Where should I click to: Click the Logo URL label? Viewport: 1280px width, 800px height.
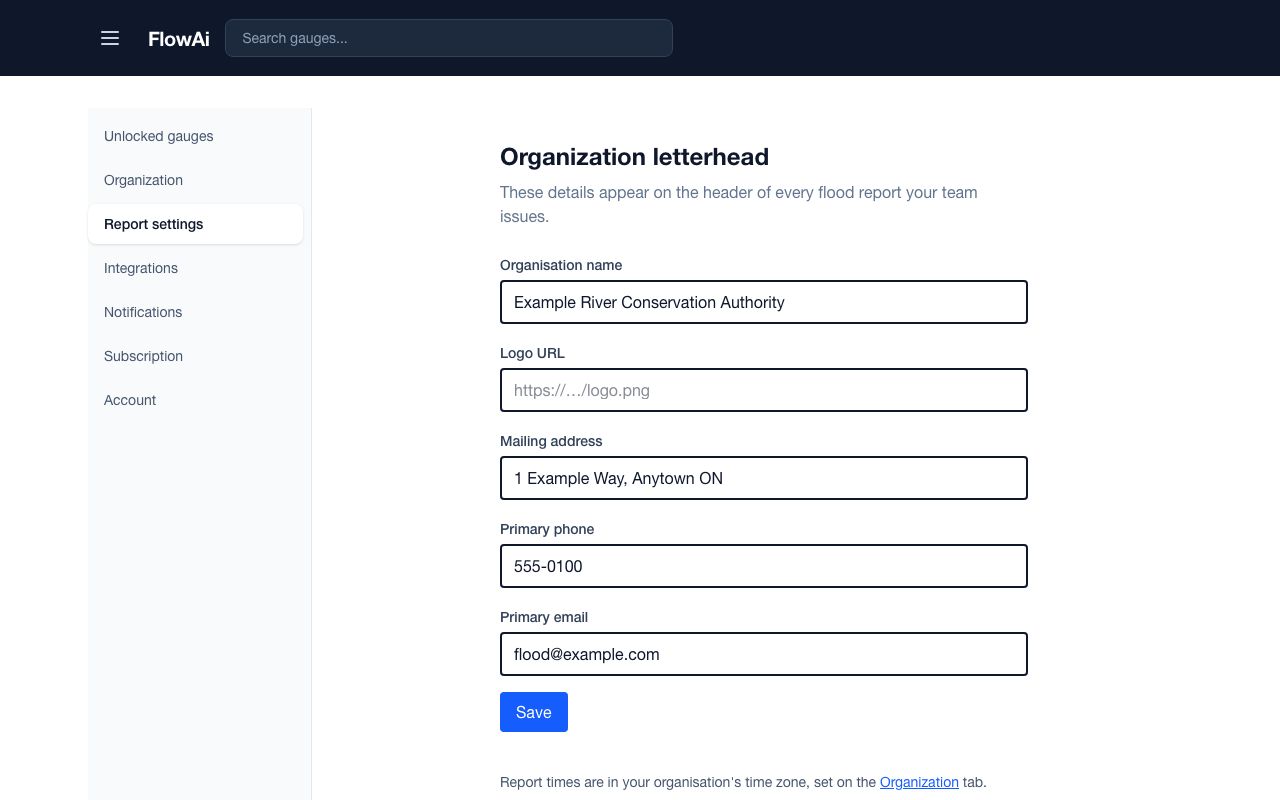532,353
